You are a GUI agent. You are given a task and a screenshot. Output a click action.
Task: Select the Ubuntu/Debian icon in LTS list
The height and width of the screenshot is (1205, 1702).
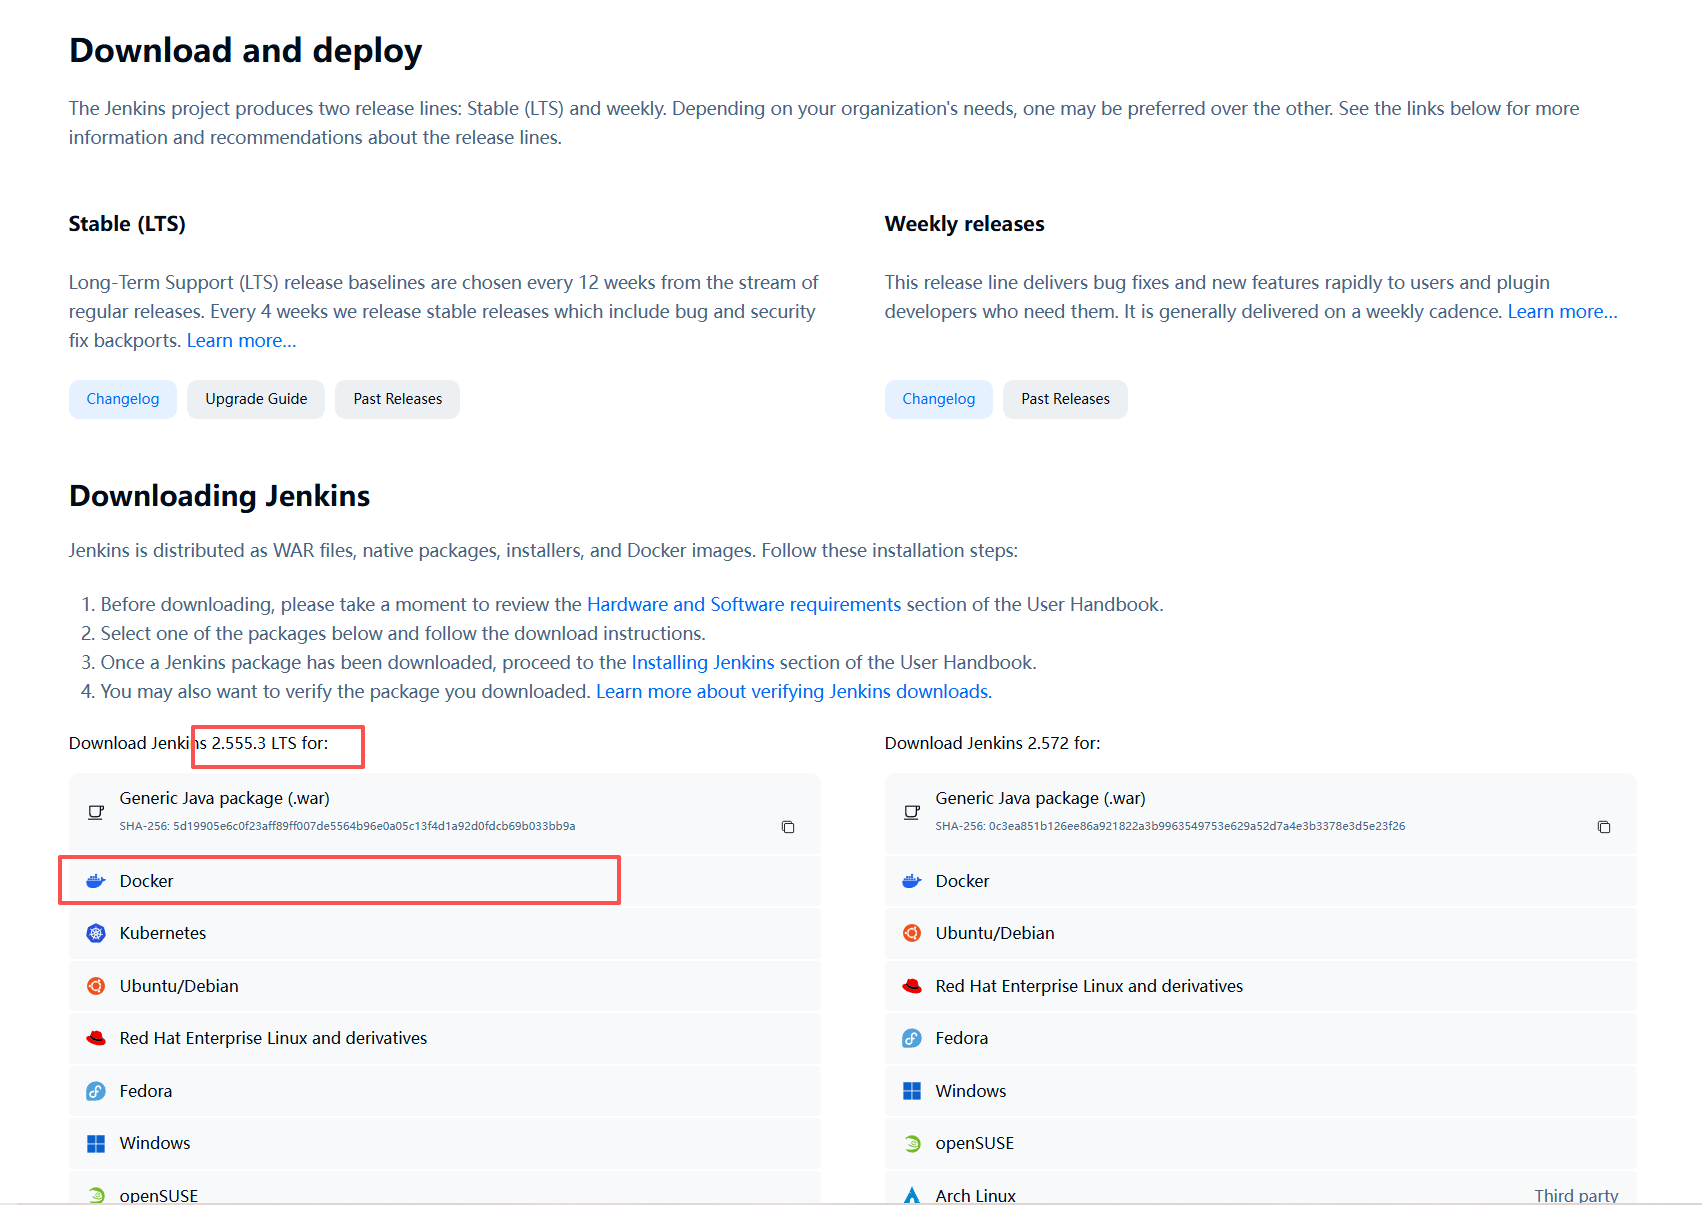(96, 986)
